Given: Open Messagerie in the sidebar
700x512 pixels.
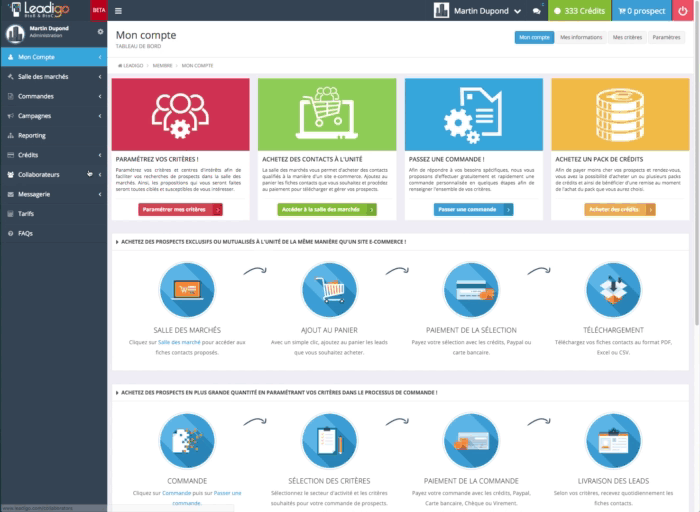Looking at the screenshot, I should [x=54, y=194].
